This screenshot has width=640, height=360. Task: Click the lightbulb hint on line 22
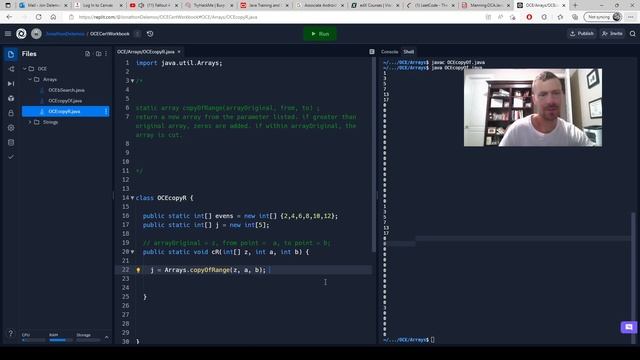pos(138,270)
